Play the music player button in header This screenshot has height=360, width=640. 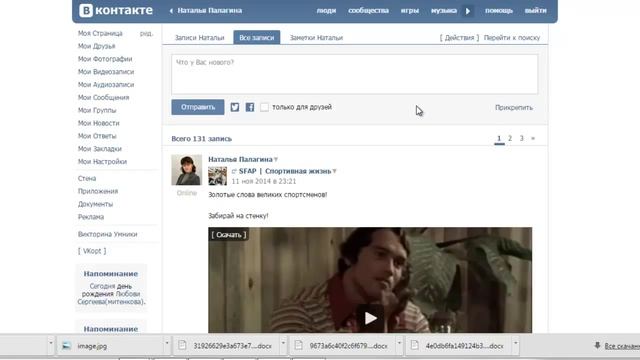tap(468, 11)
